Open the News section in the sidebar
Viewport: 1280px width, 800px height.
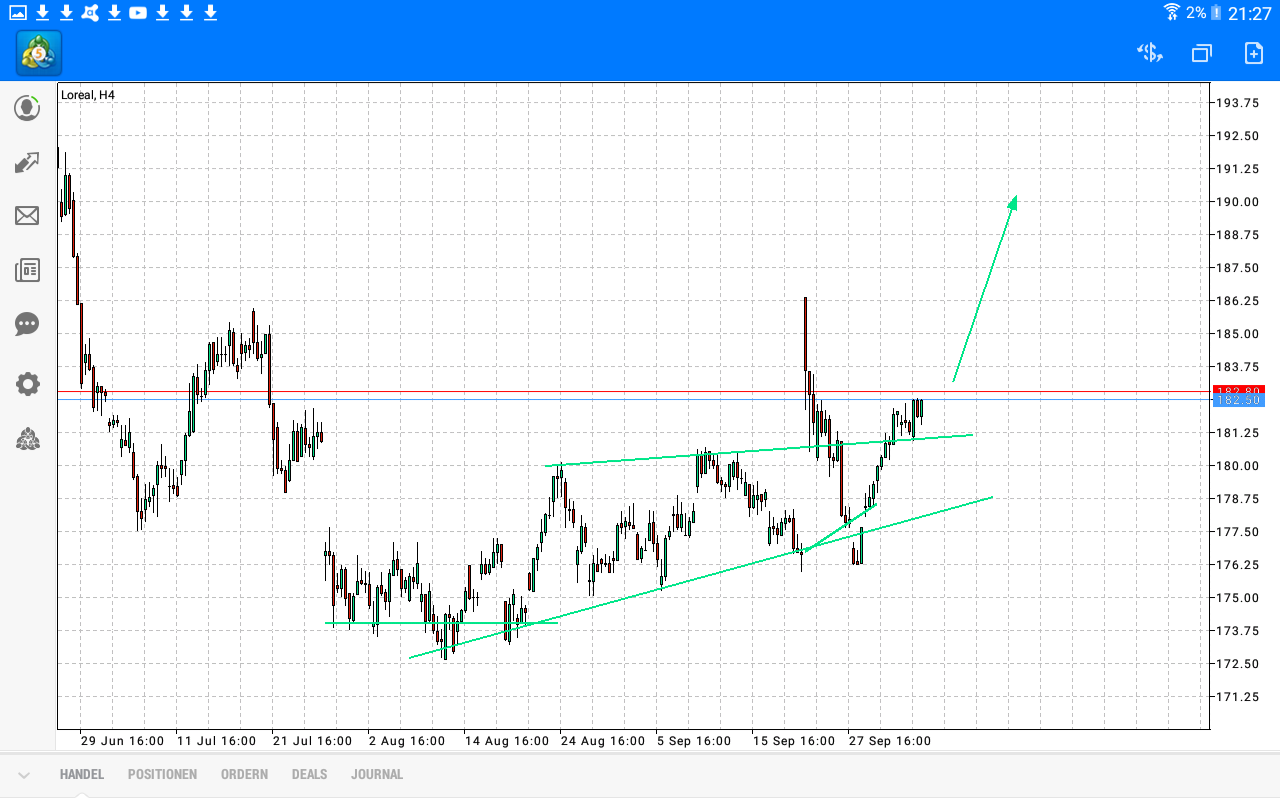click(27, 269)
